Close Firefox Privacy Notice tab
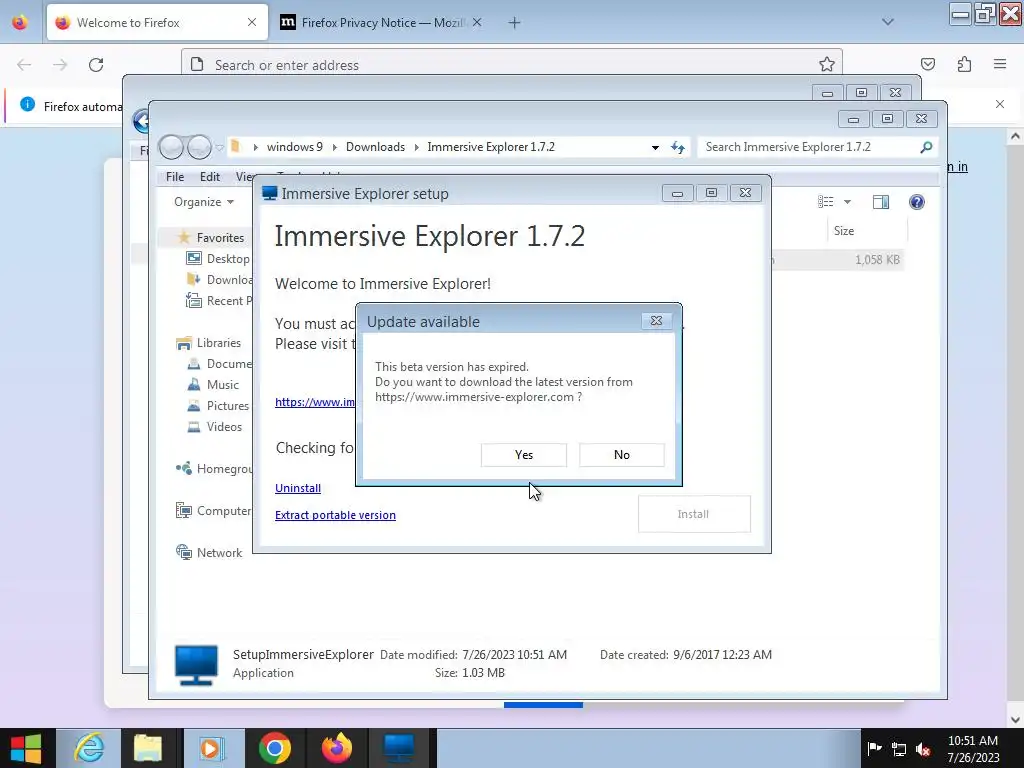 point(477,22)
